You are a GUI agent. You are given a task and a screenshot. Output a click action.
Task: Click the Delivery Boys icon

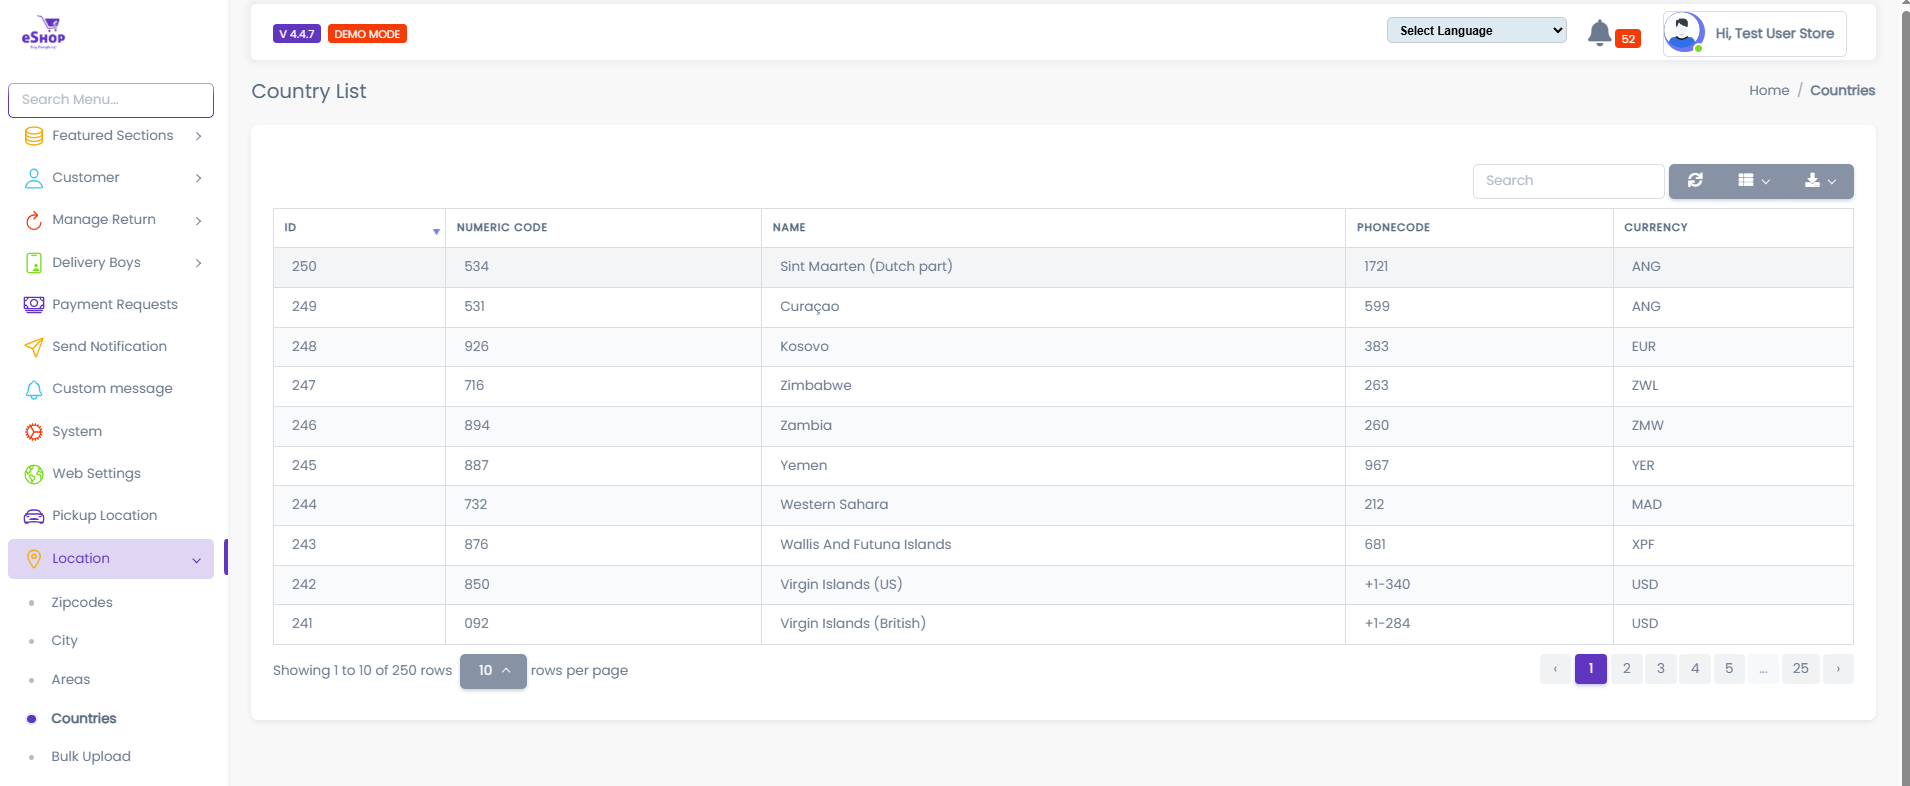tap(34, 263)
